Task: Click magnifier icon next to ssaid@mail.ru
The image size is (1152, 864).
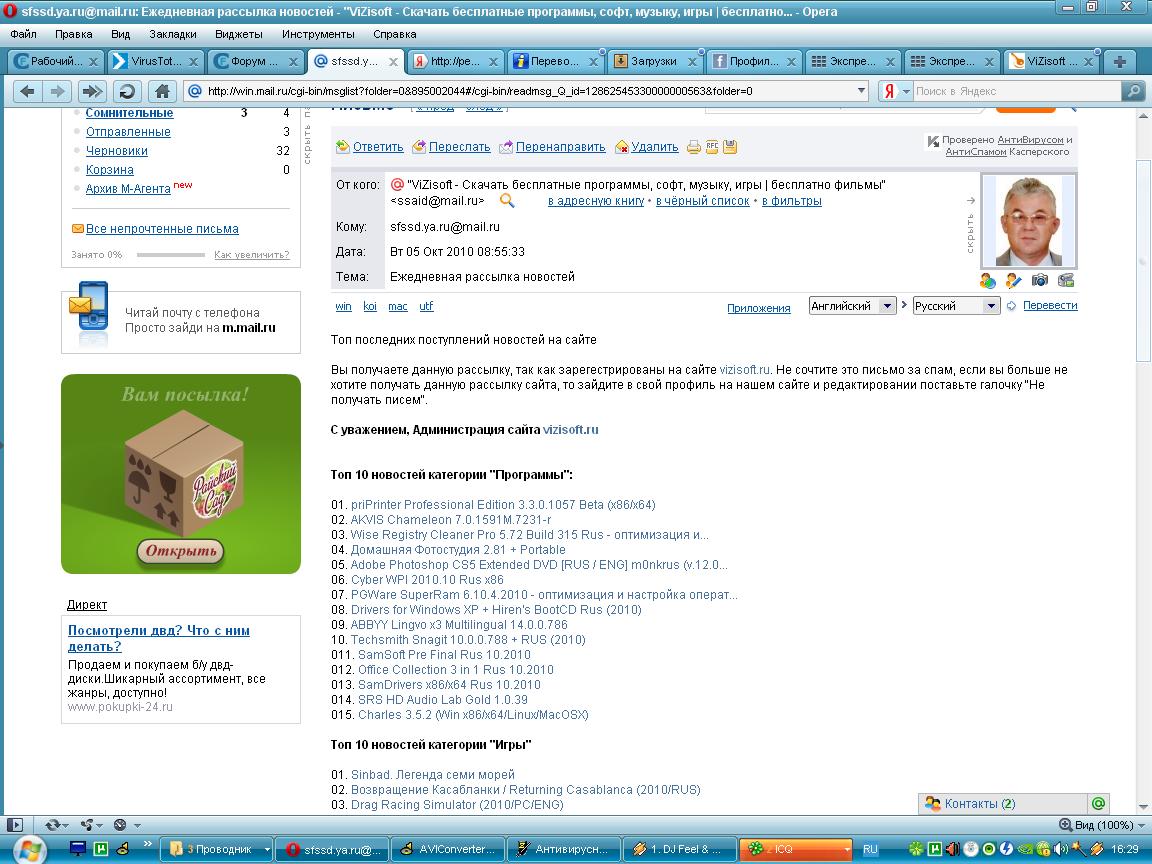Action: pos(507,201)
